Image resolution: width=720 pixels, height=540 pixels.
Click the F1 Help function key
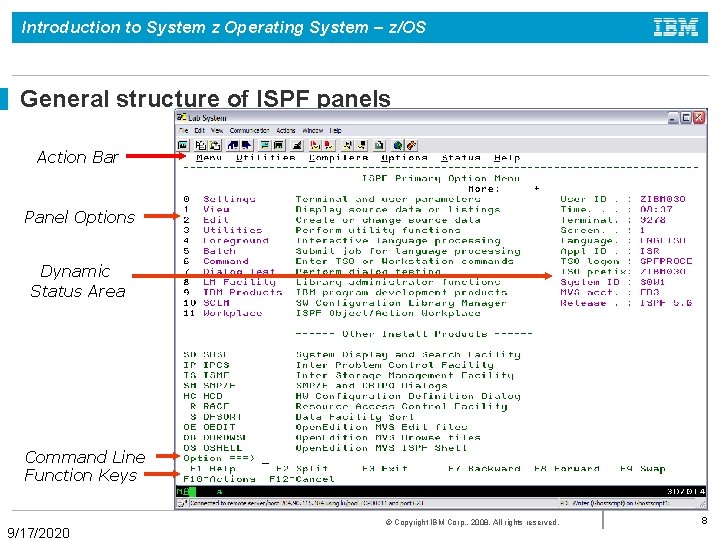tap(213, 469)
